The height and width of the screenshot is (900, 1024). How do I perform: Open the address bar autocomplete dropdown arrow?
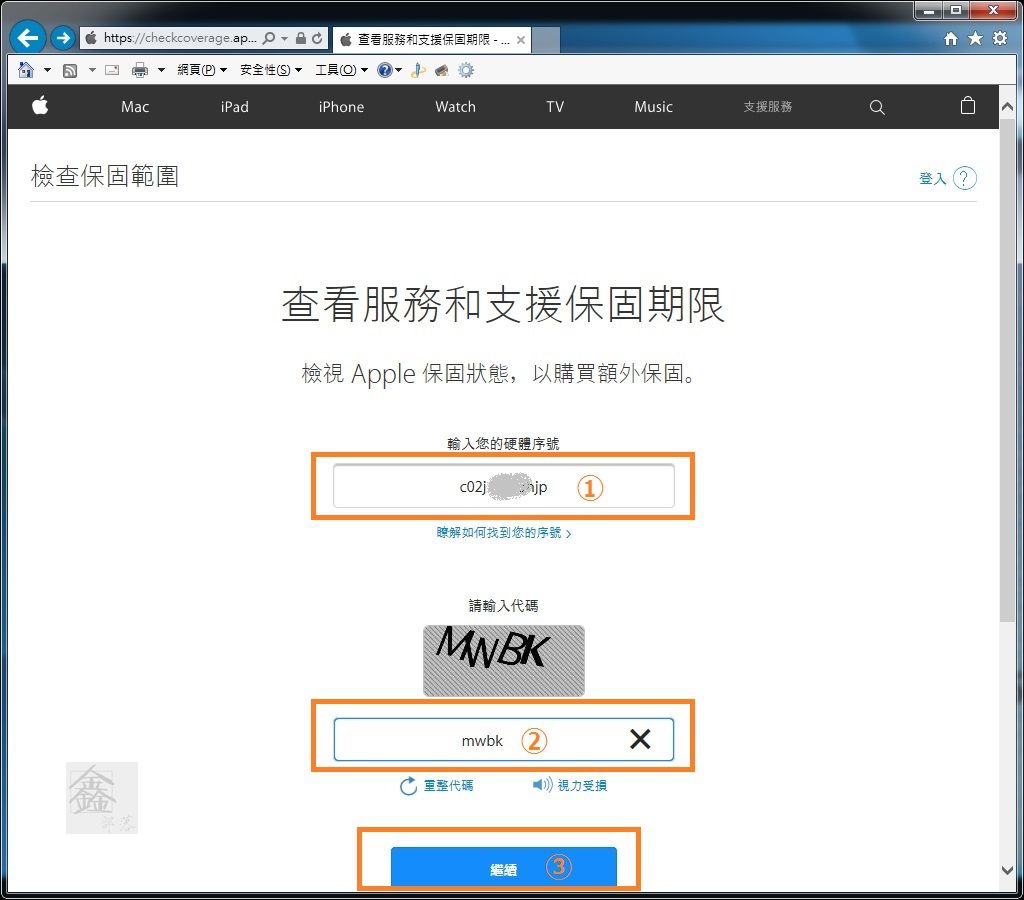[284, 39]
